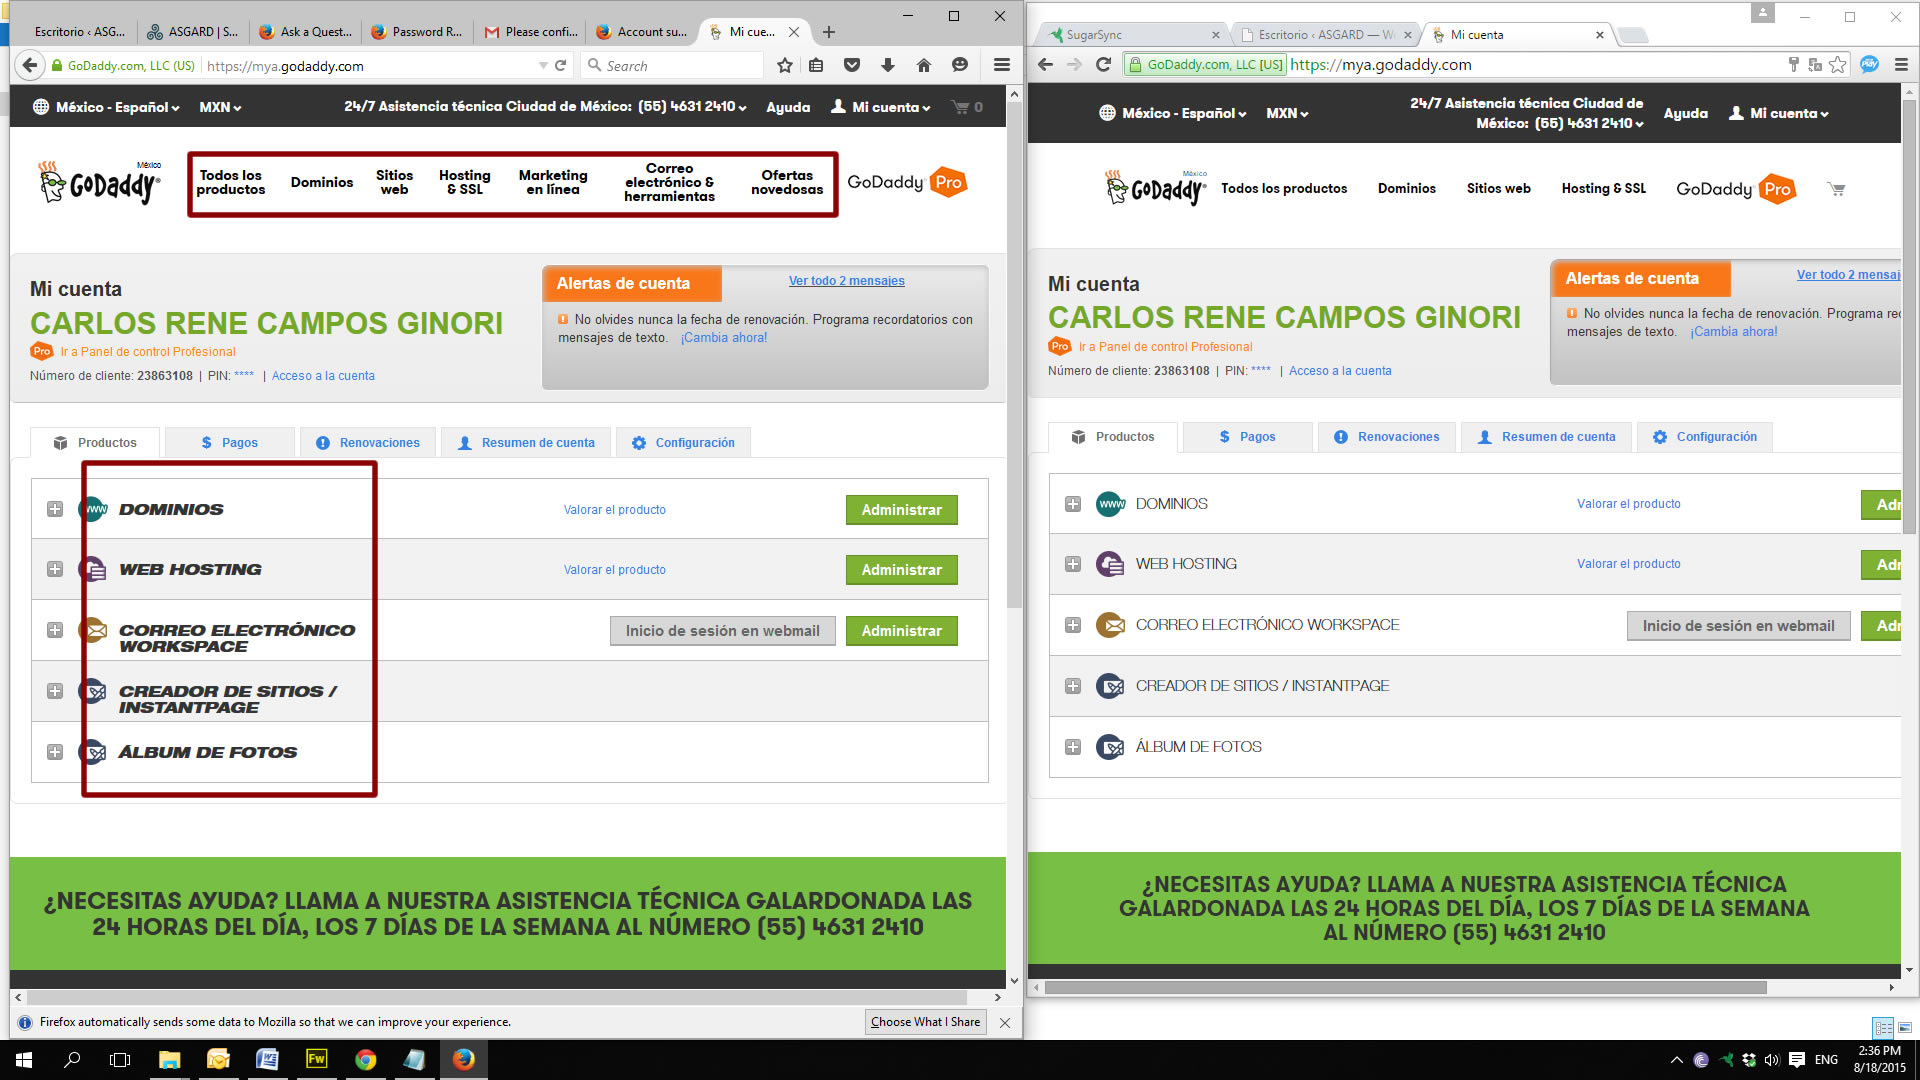Expand WEB HOSTING row in right window
The image size is (1920, 1080).
coord(1073,564)
